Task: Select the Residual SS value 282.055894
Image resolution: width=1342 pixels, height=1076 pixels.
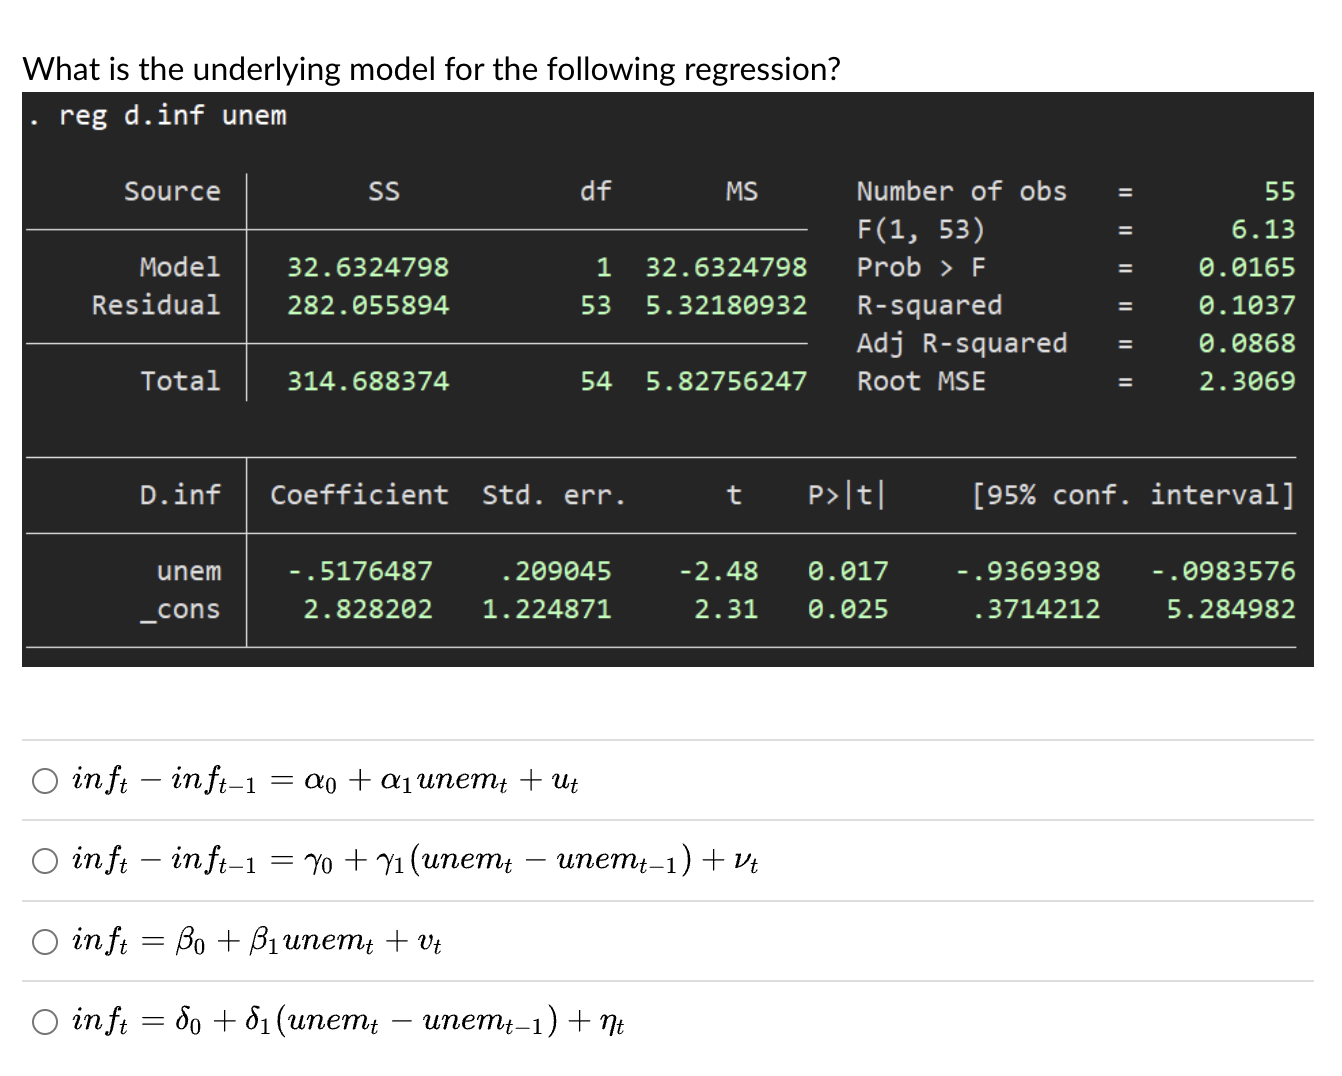Action: click(x=366, y=305)
